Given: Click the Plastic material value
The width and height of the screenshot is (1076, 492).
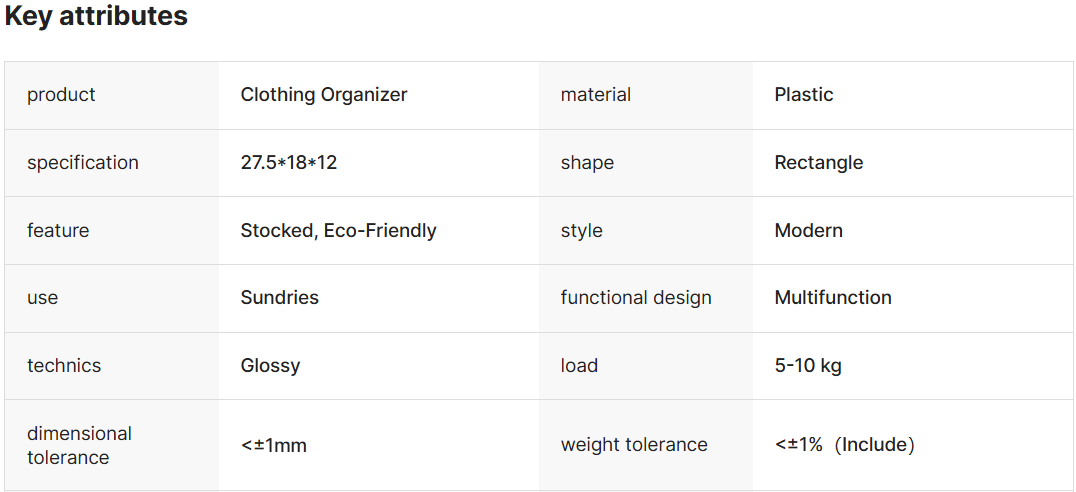Looking at the screenshot, I should click(804, 95).
